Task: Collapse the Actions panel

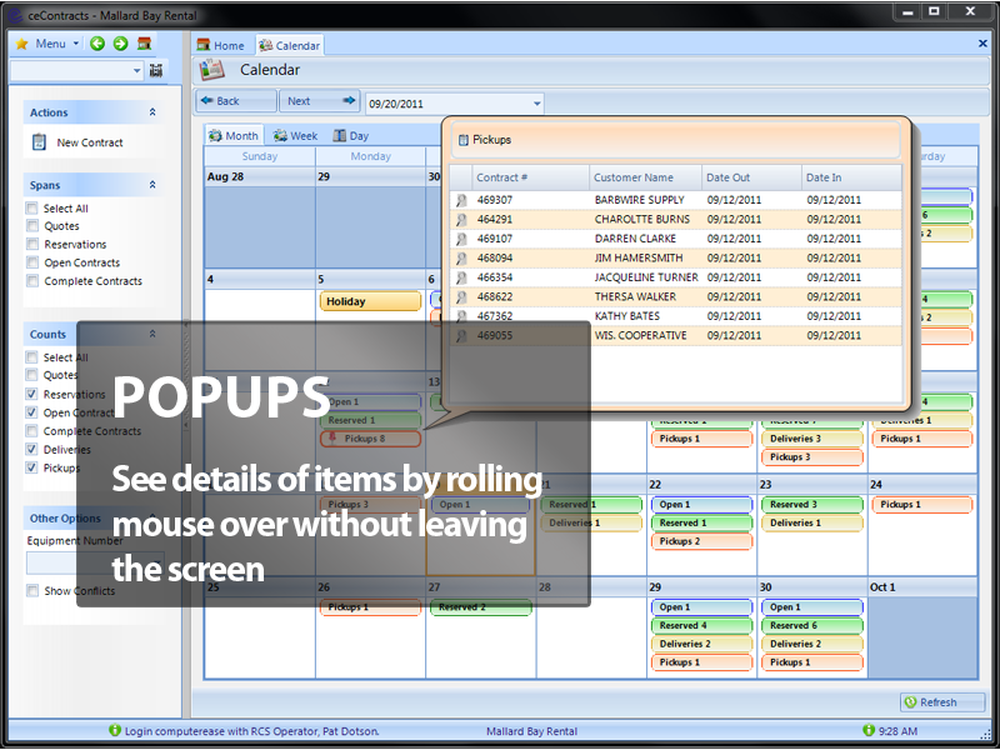Action: 153,113
